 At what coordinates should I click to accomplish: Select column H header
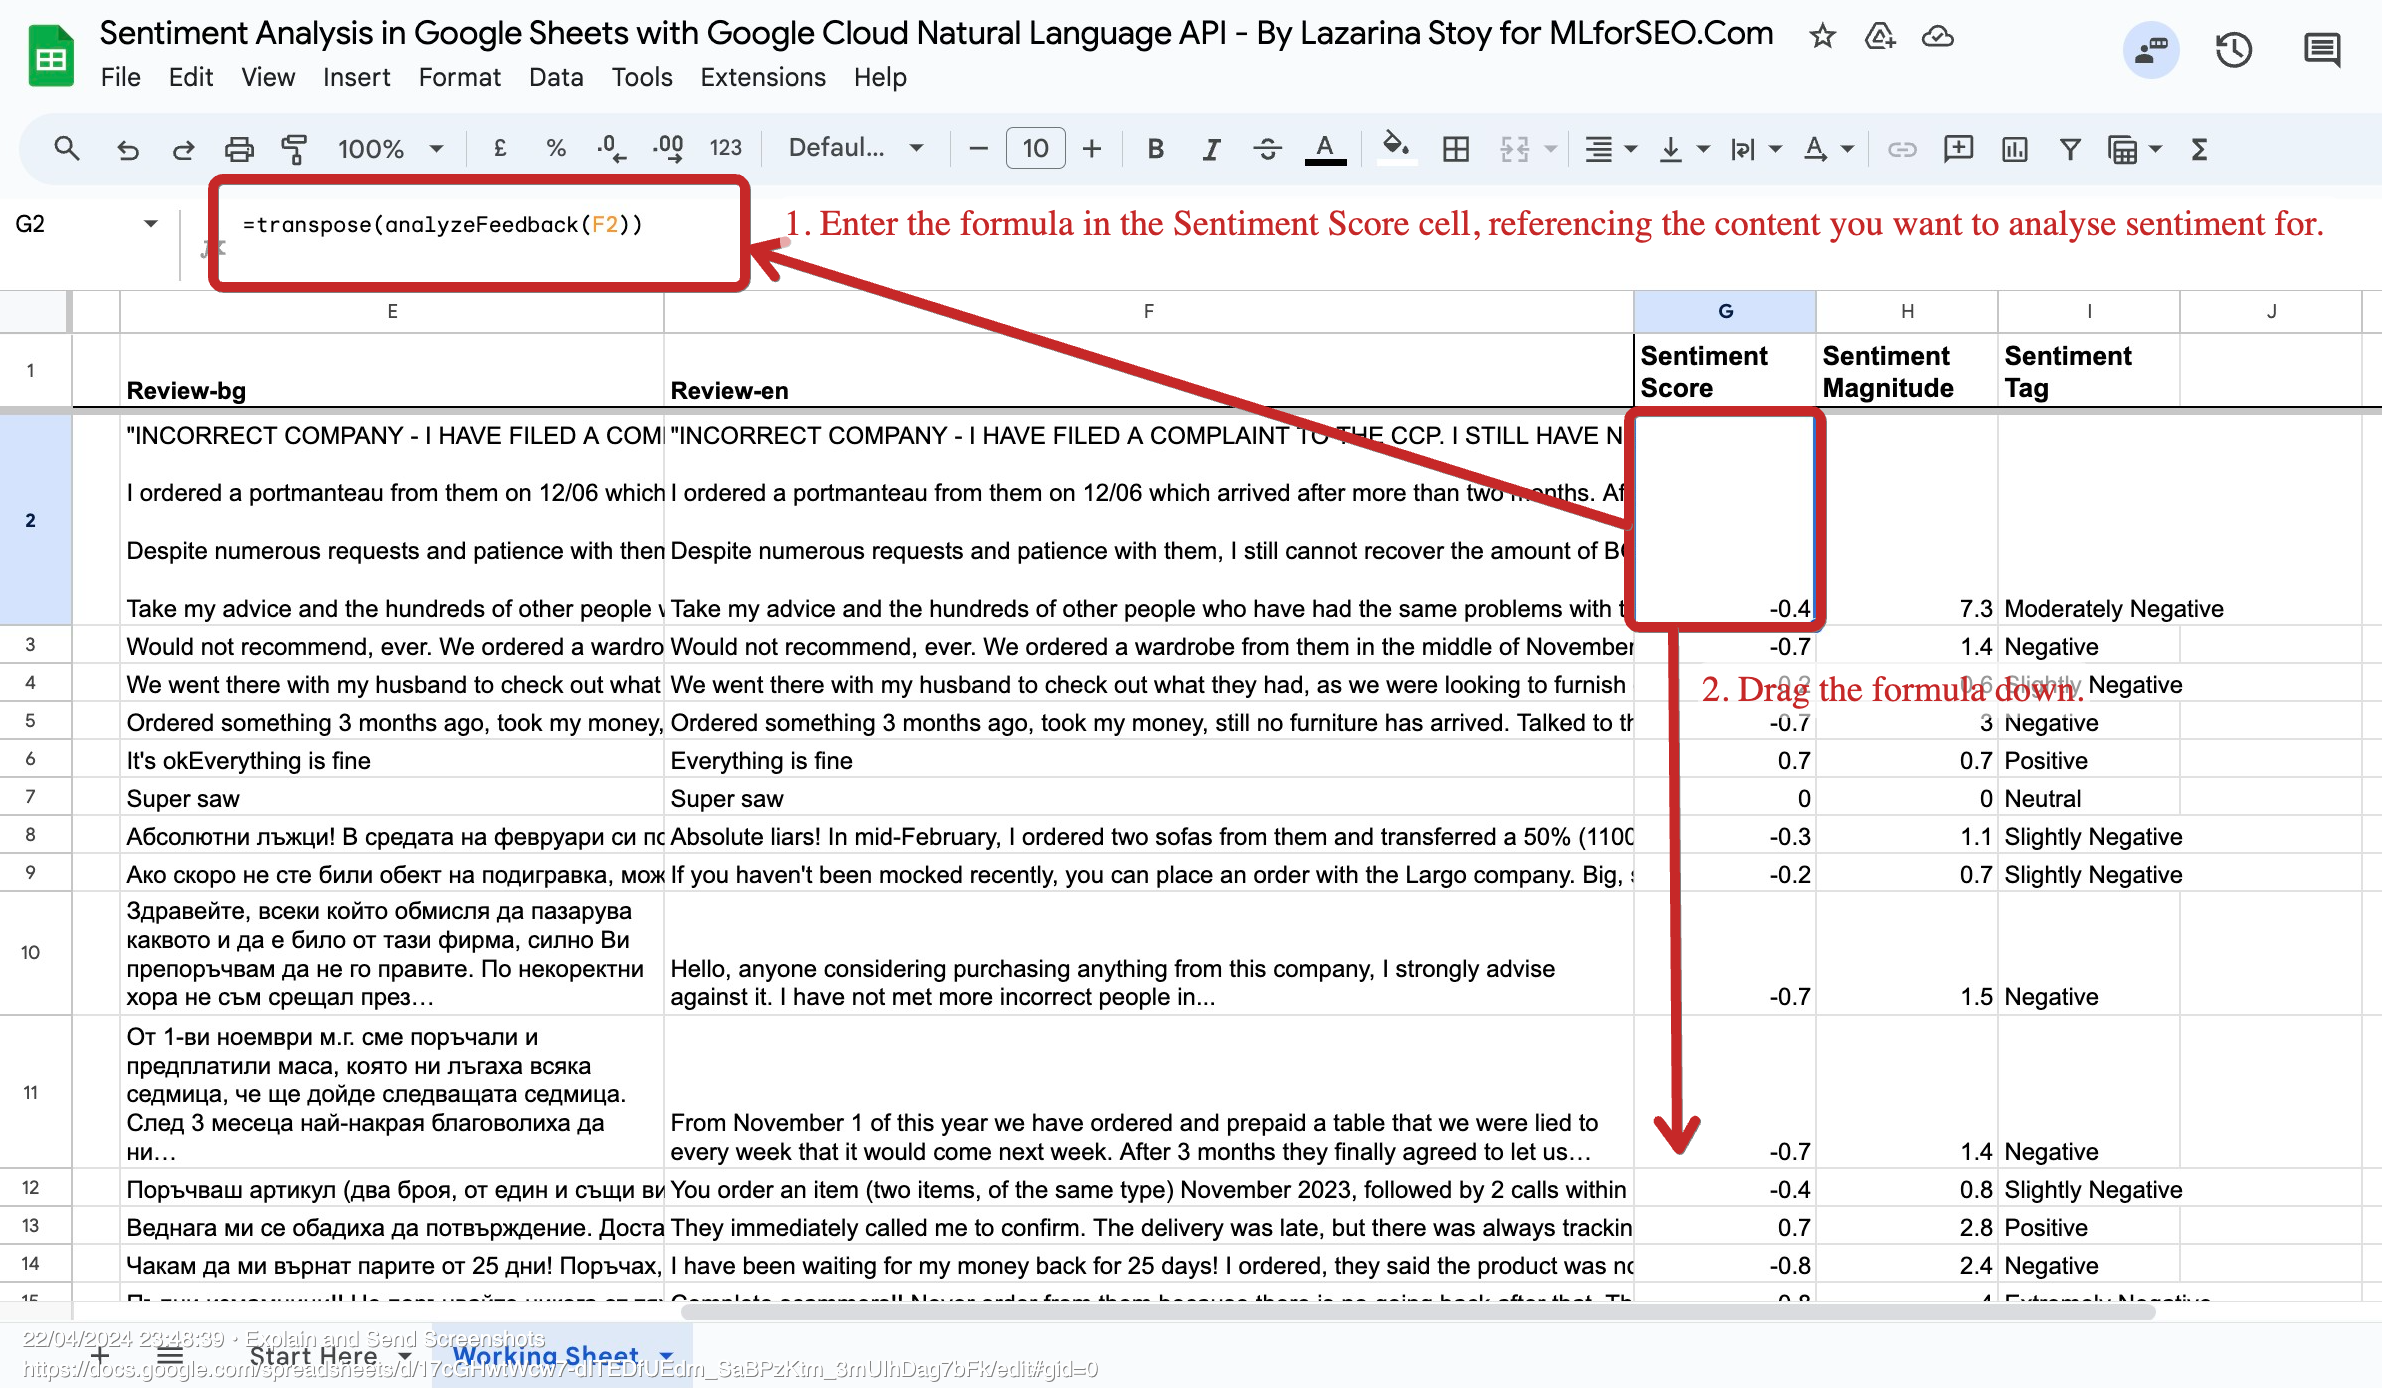[1907, 311]
